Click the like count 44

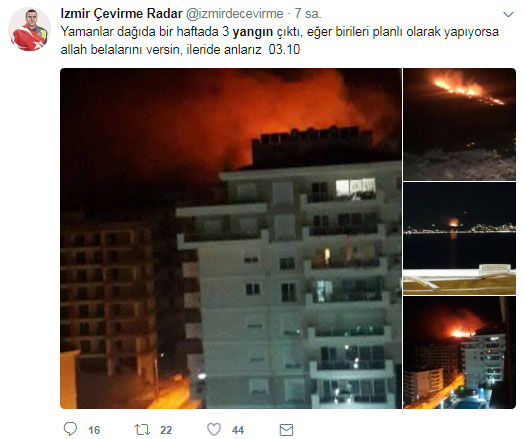[x=238, y=430]
